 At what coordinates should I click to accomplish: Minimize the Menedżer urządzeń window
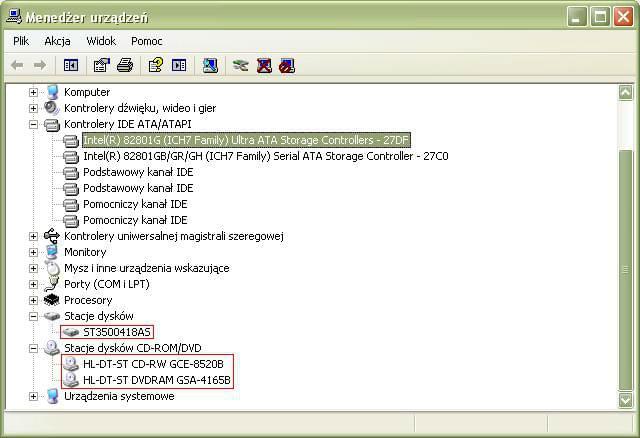[576, 17]
